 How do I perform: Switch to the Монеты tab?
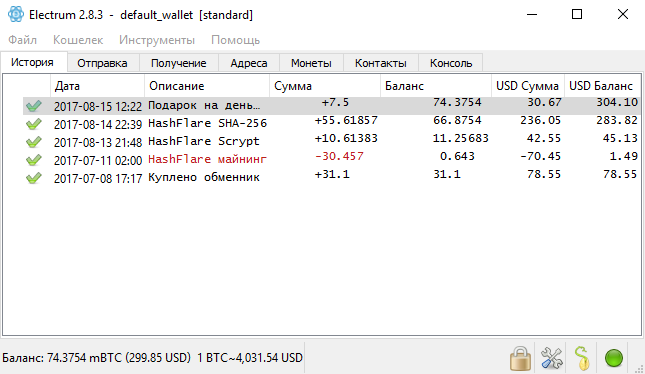[311, 63]
